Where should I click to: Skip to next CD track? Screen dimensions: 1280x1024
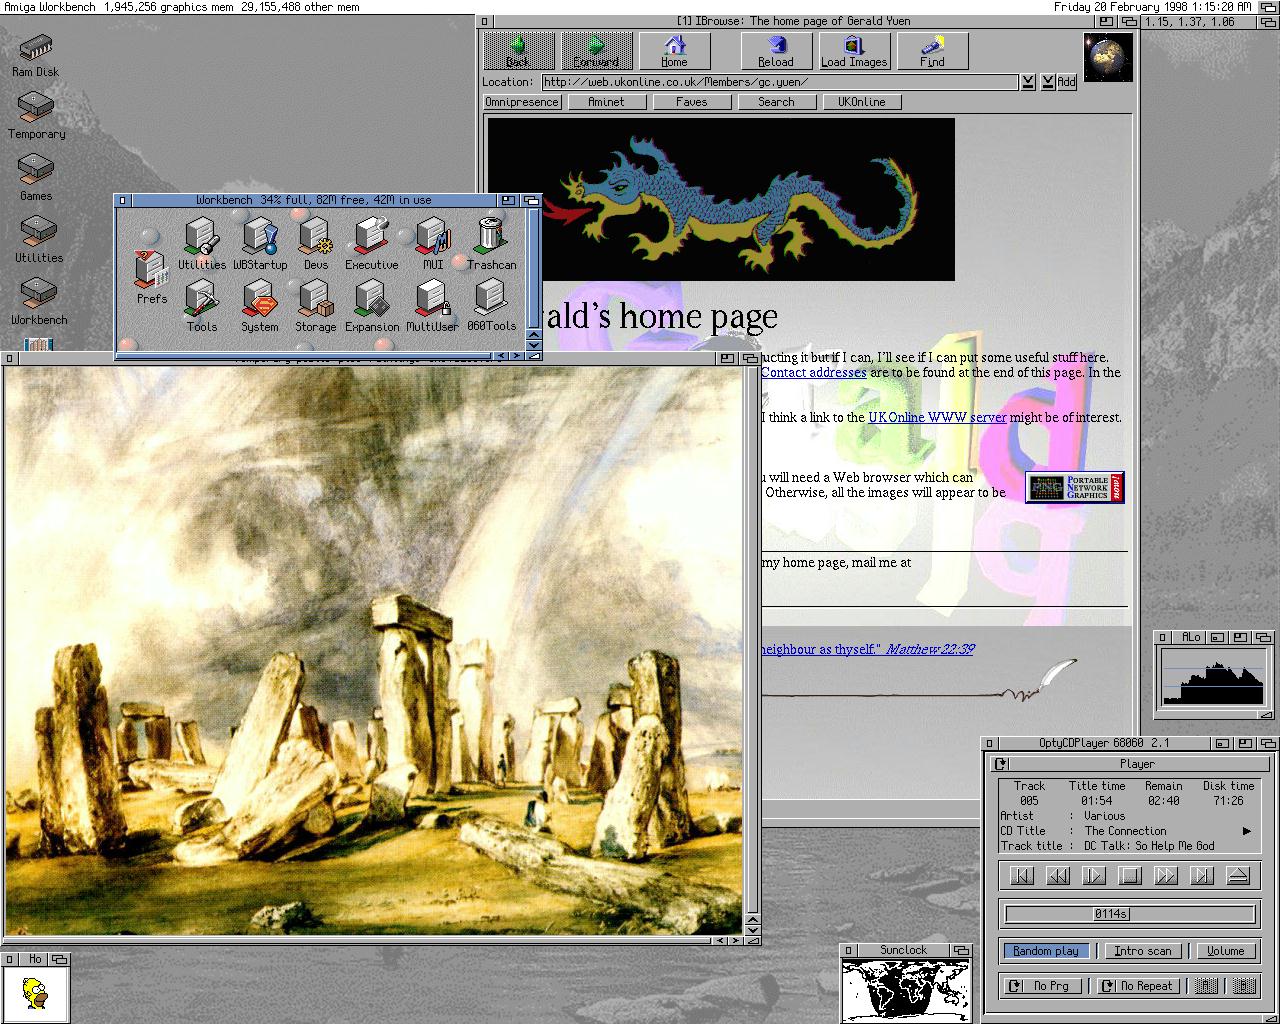click(1201, 876)
